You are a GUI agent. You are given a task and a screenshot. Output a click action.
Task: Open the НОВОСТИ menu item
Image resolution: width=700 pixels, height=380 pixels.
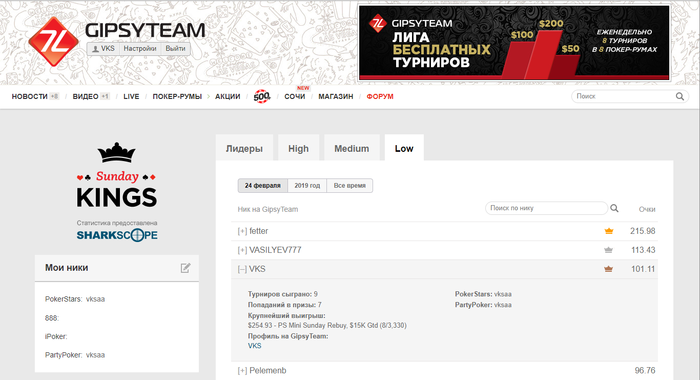[29, 96]
